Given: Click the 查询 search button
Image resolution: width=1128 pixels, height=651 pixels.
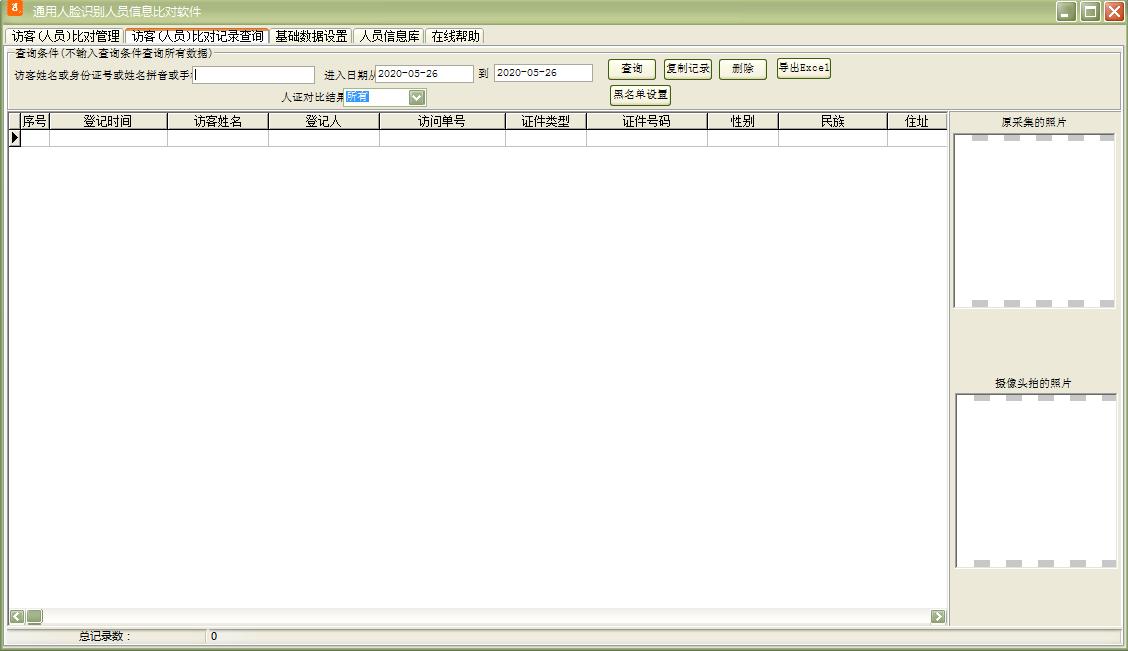Looking at the screenshot, I should pyautogui.click(x=631, y=69).
